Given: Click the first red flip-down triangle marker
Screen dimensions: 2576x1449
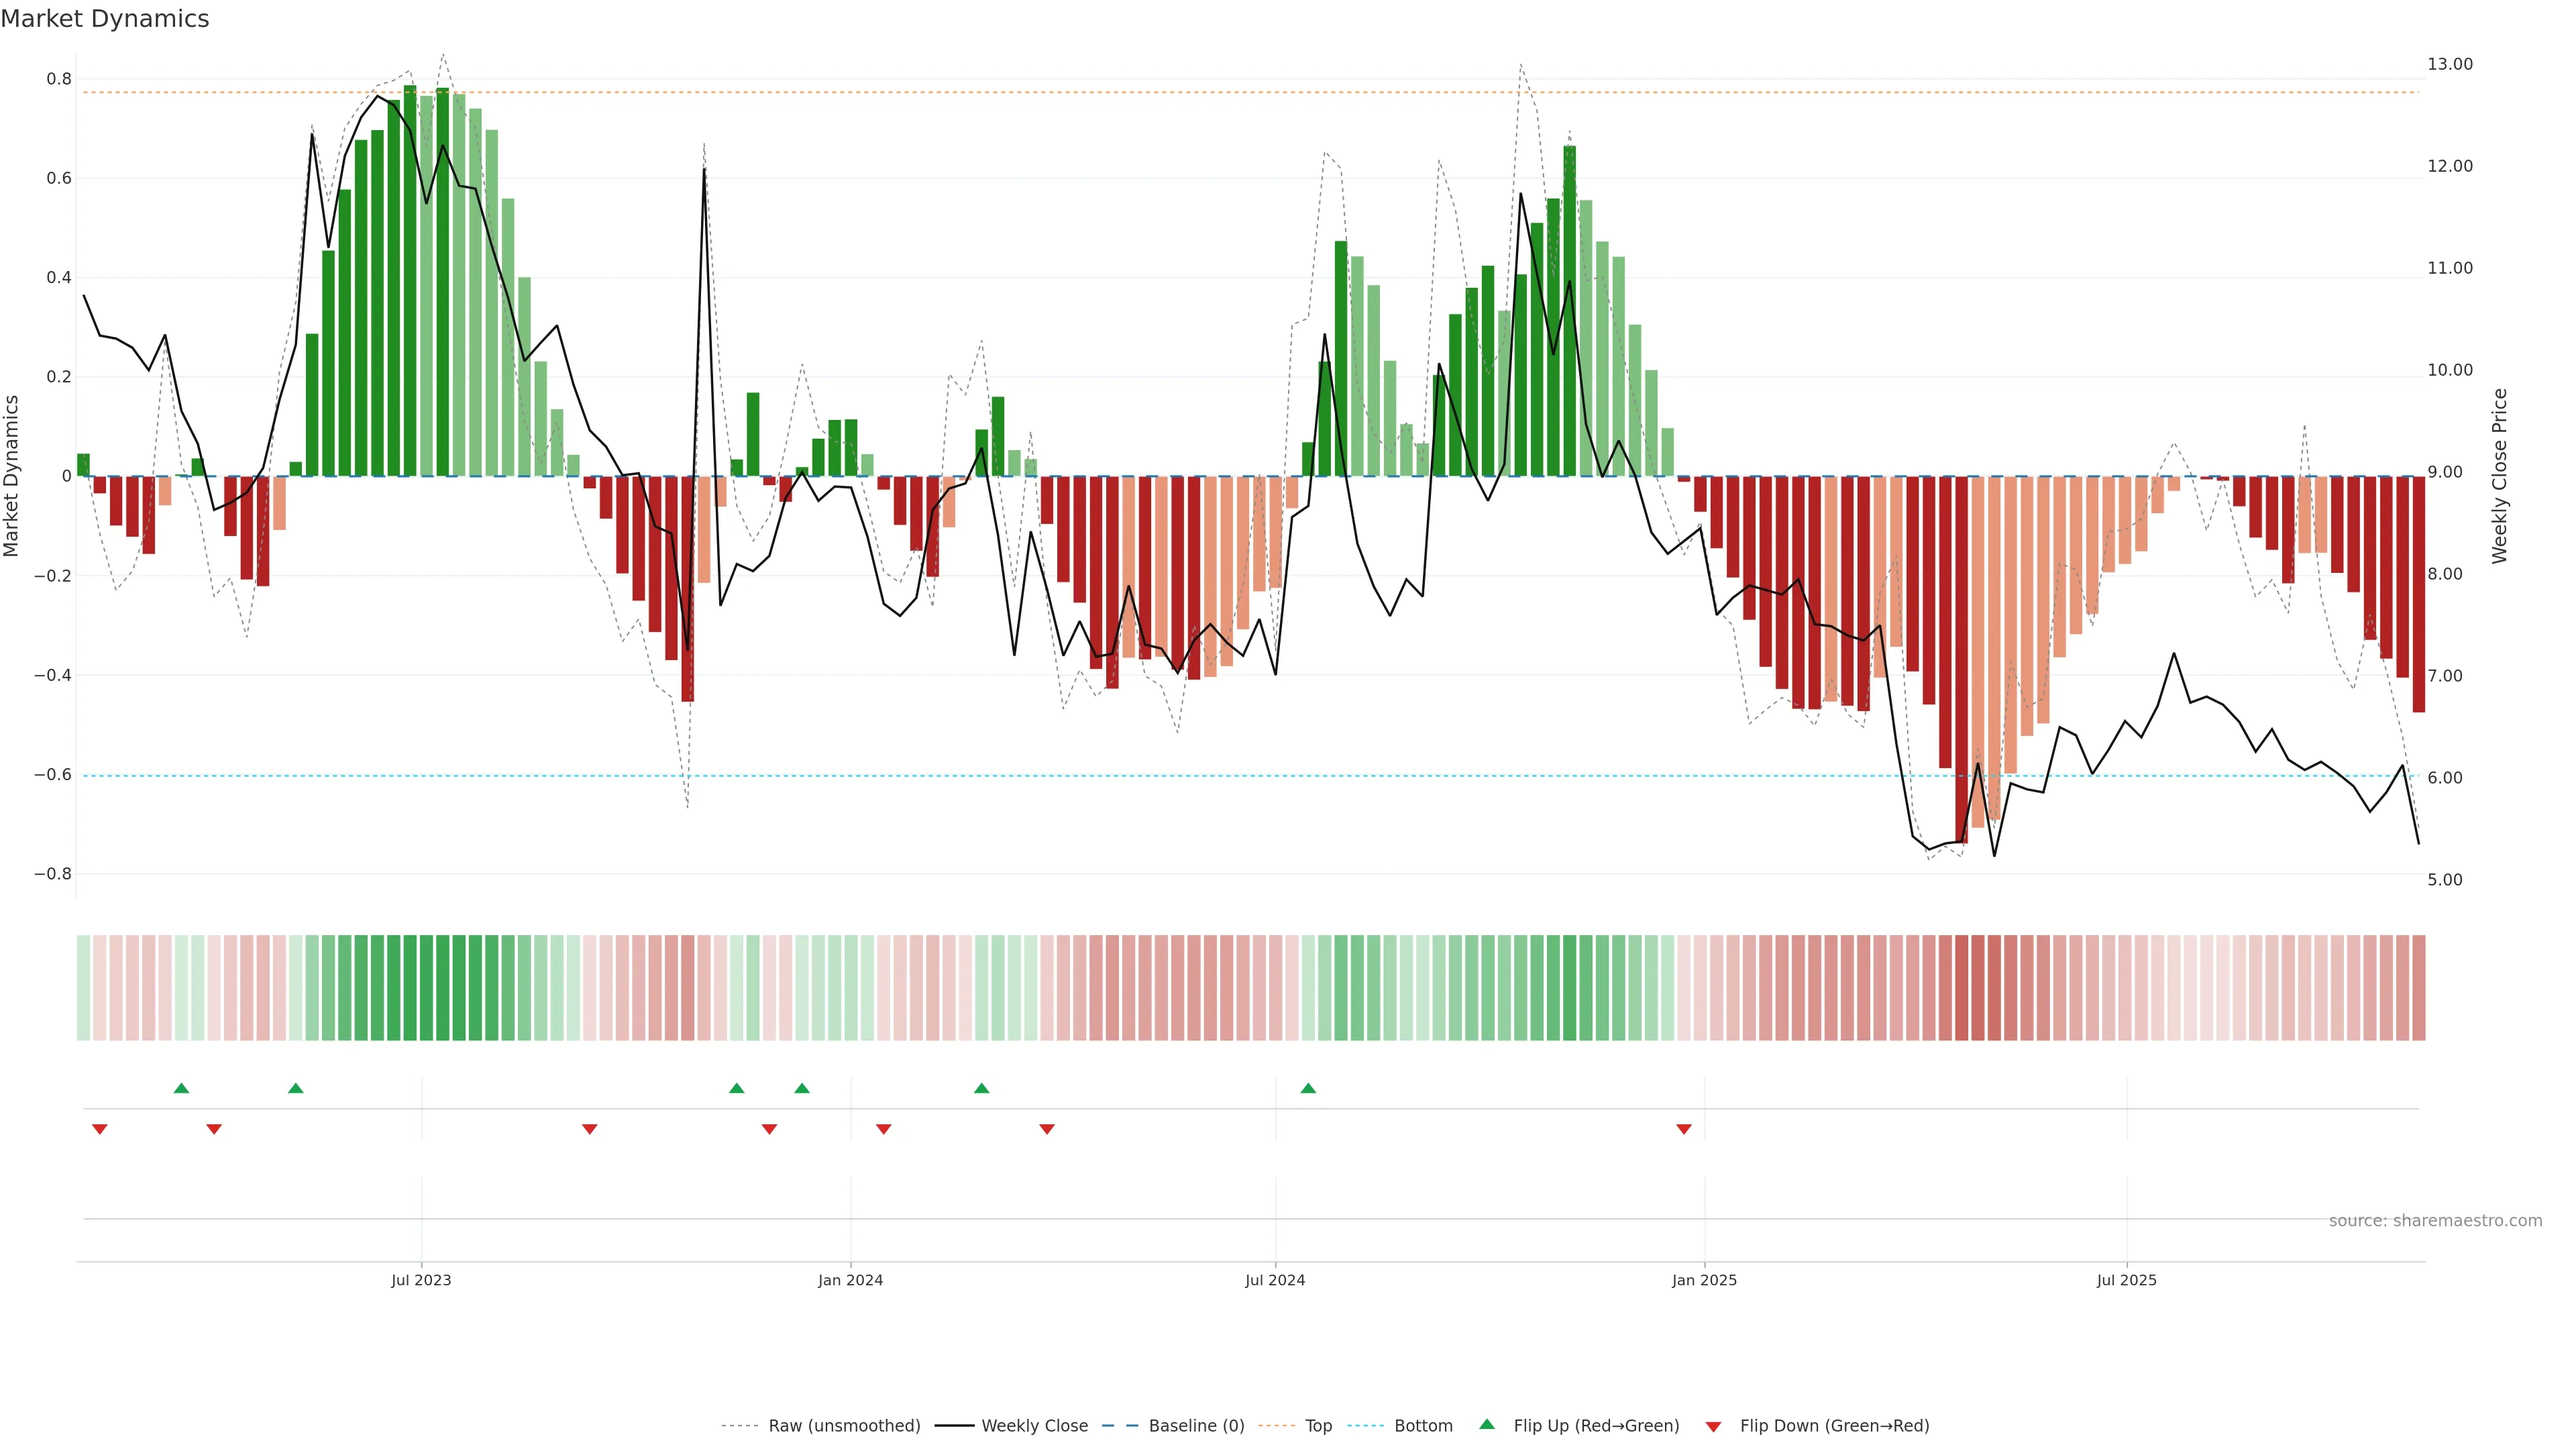Looking at the screenshot, I should (100, 1129).
